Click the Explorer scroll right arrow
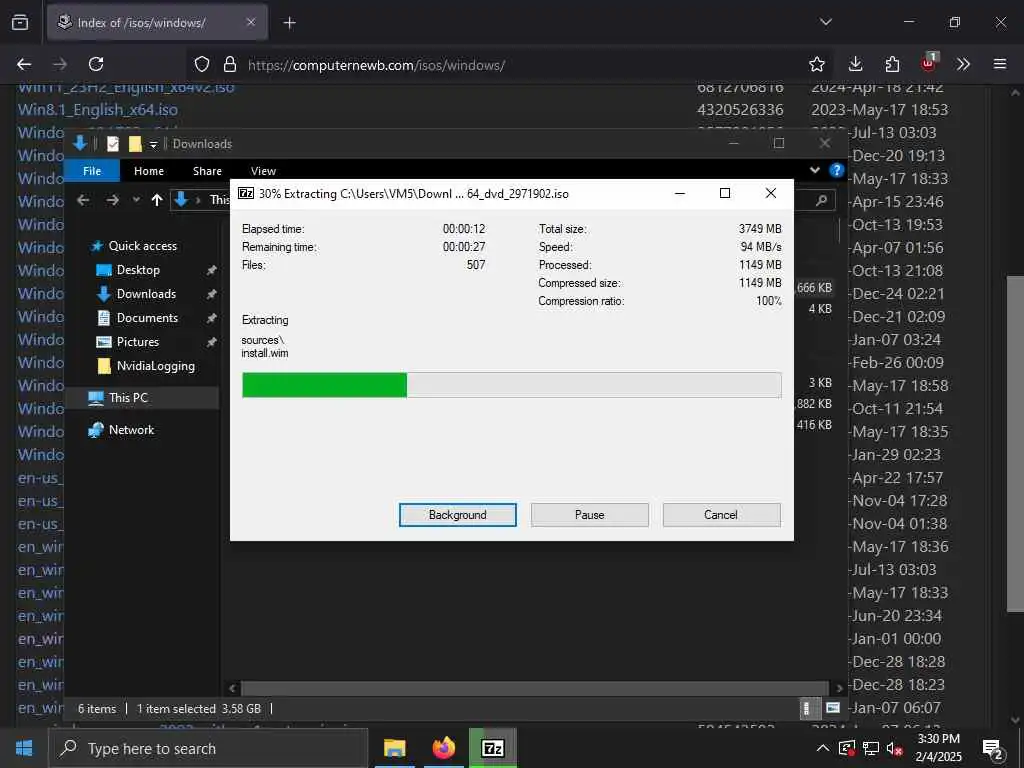1024x768 pixels. 840,688
